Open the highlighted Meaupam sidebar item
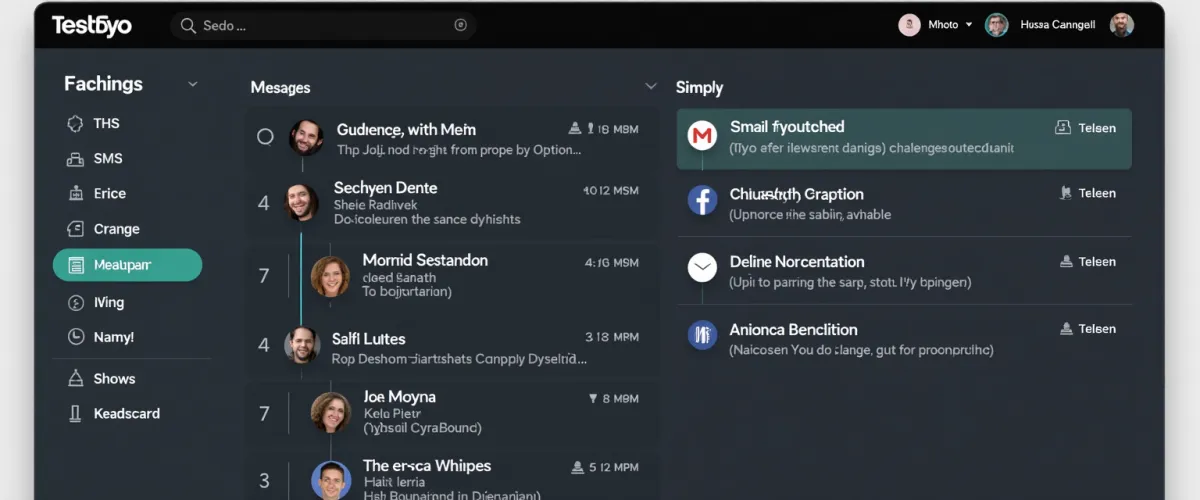The image size is (1200, 500). [x=127, y=265]
